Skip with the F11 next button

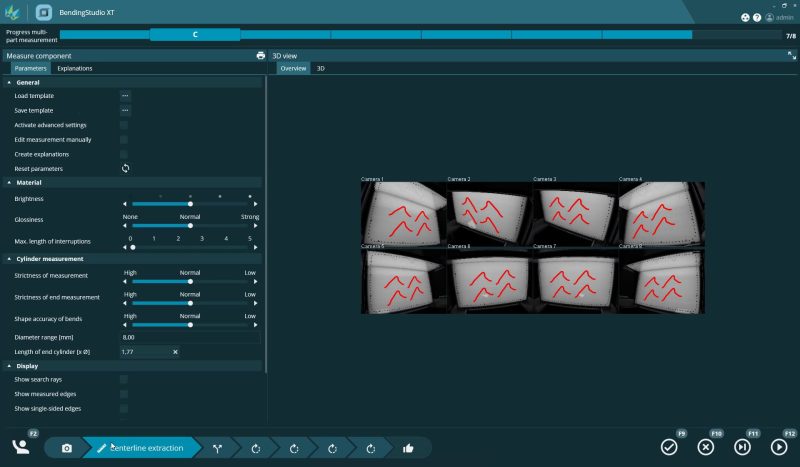[742, 447]
